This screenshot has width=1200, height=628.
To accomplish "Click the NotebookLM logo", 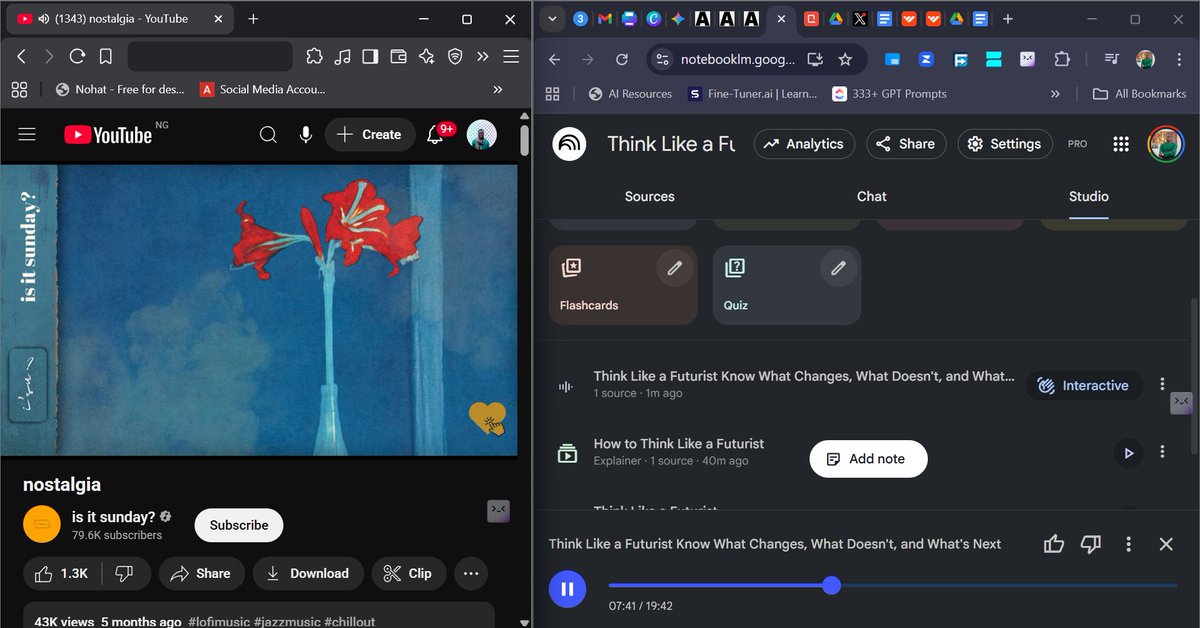I will pyautogui.click(x=571, y=144).
